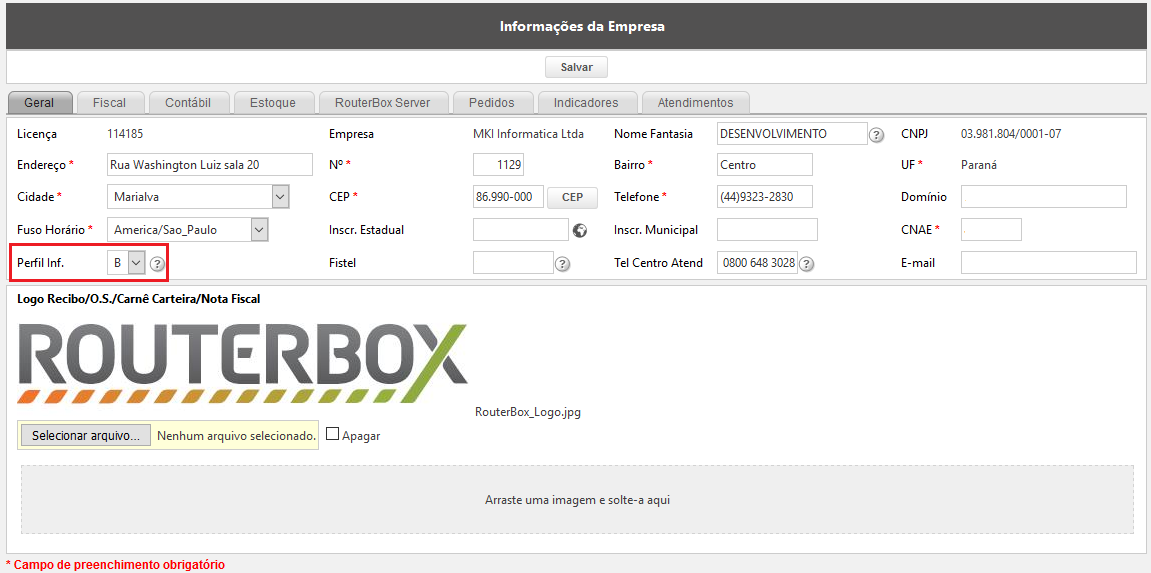Click the CEP lookup button
The width and height of the screenshot is (1151, 573).
click(573, 197)
